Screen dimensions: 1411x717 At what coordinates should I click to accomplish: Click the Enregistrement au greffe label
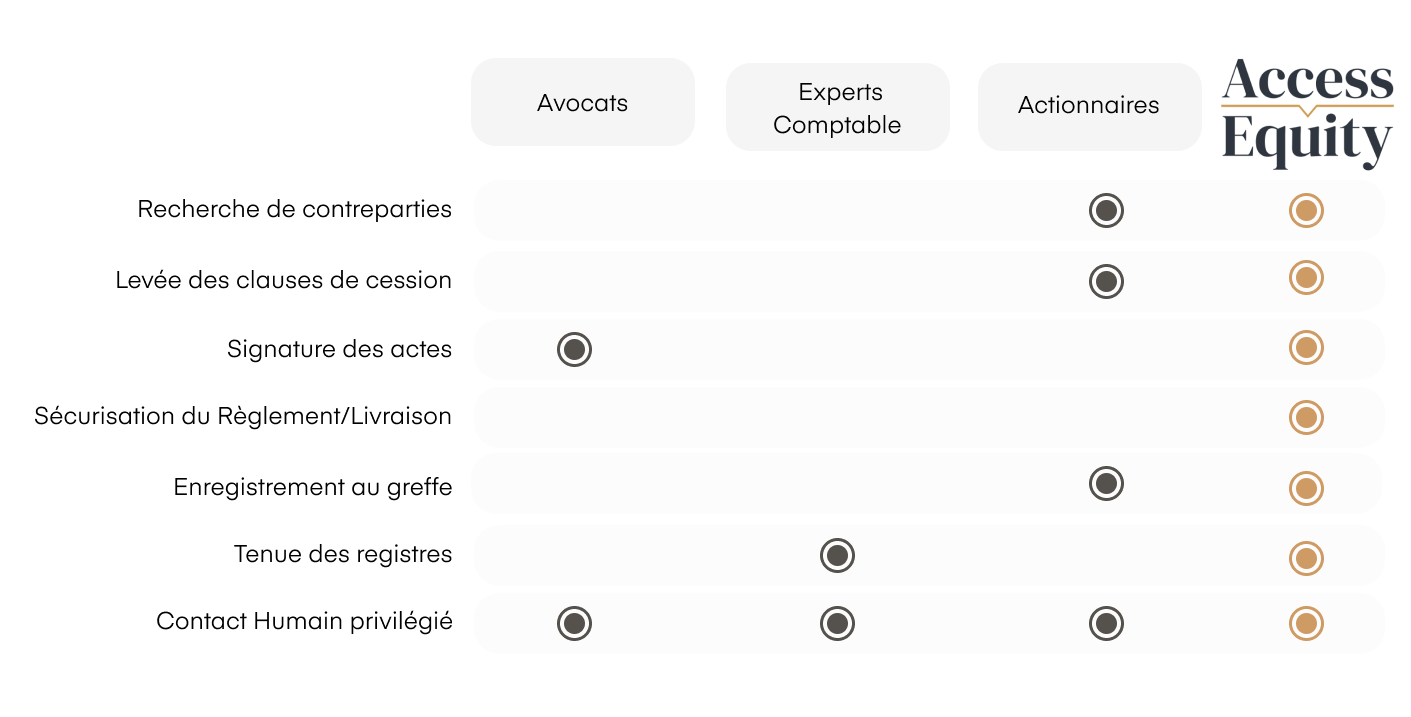[313, 487]
